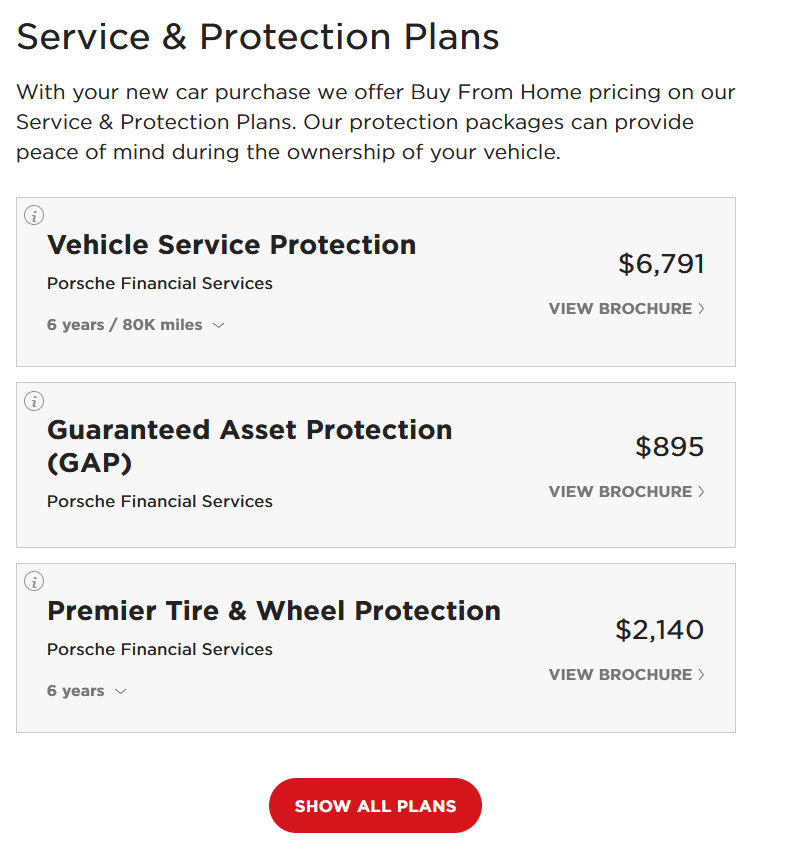Select the Vehicle Service Protection title
791x841 pixels.
[x=232, y=245]
